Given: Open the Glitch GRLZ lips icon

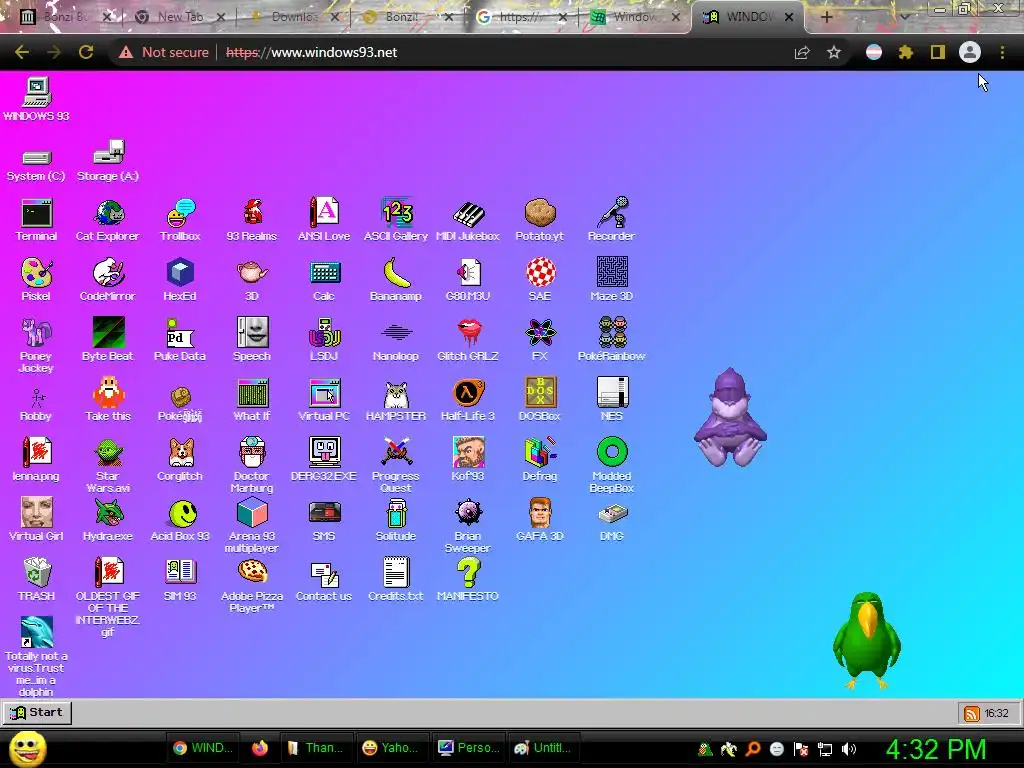Looking at the screenshot, I should tap(468, 340).
